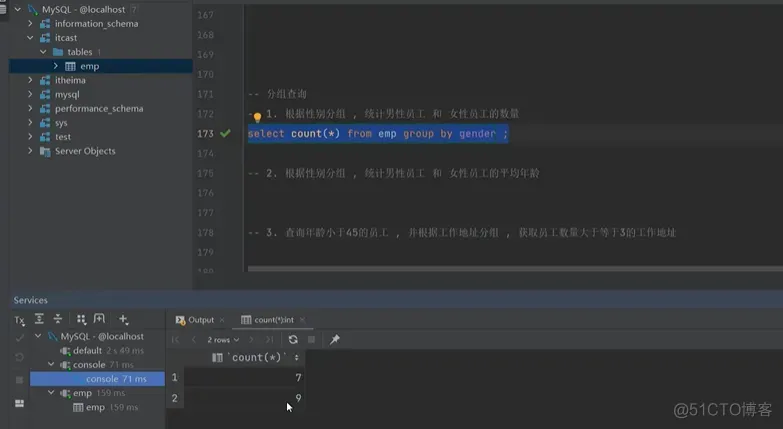Close the Output tab
This screenshot has width=783, height=429.
point(222,320)
